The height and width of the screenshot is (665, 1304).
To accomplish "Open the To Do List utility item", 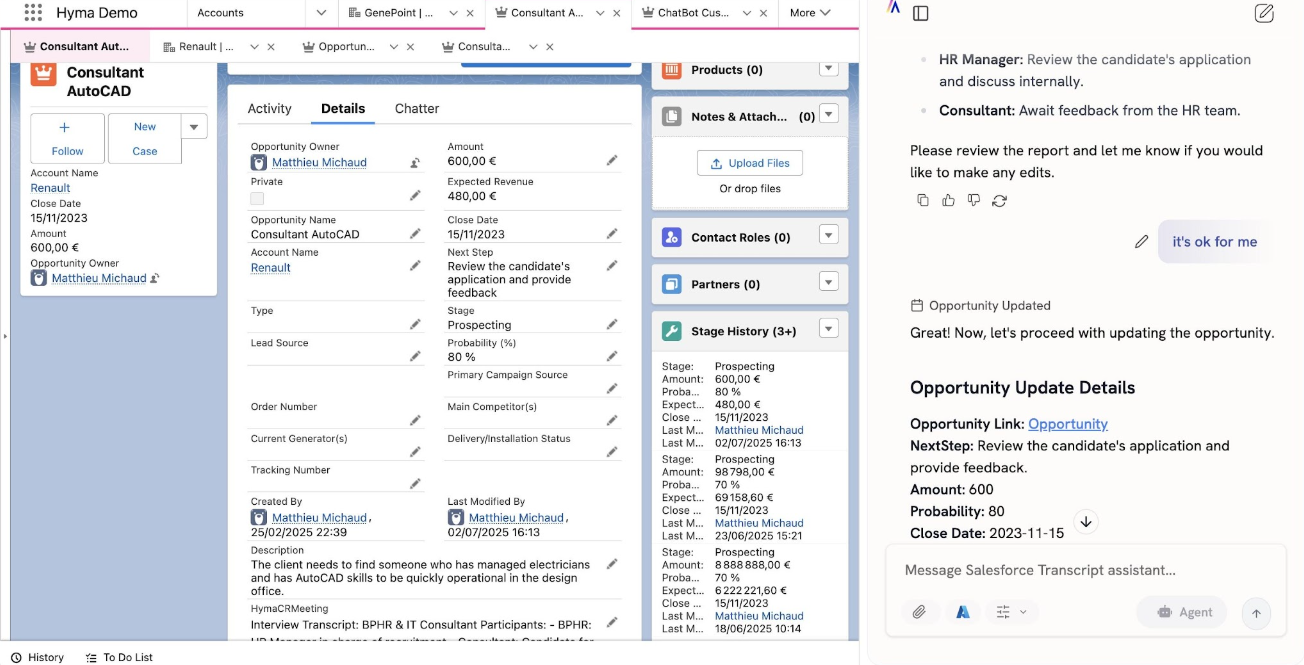I will [119, 657].
